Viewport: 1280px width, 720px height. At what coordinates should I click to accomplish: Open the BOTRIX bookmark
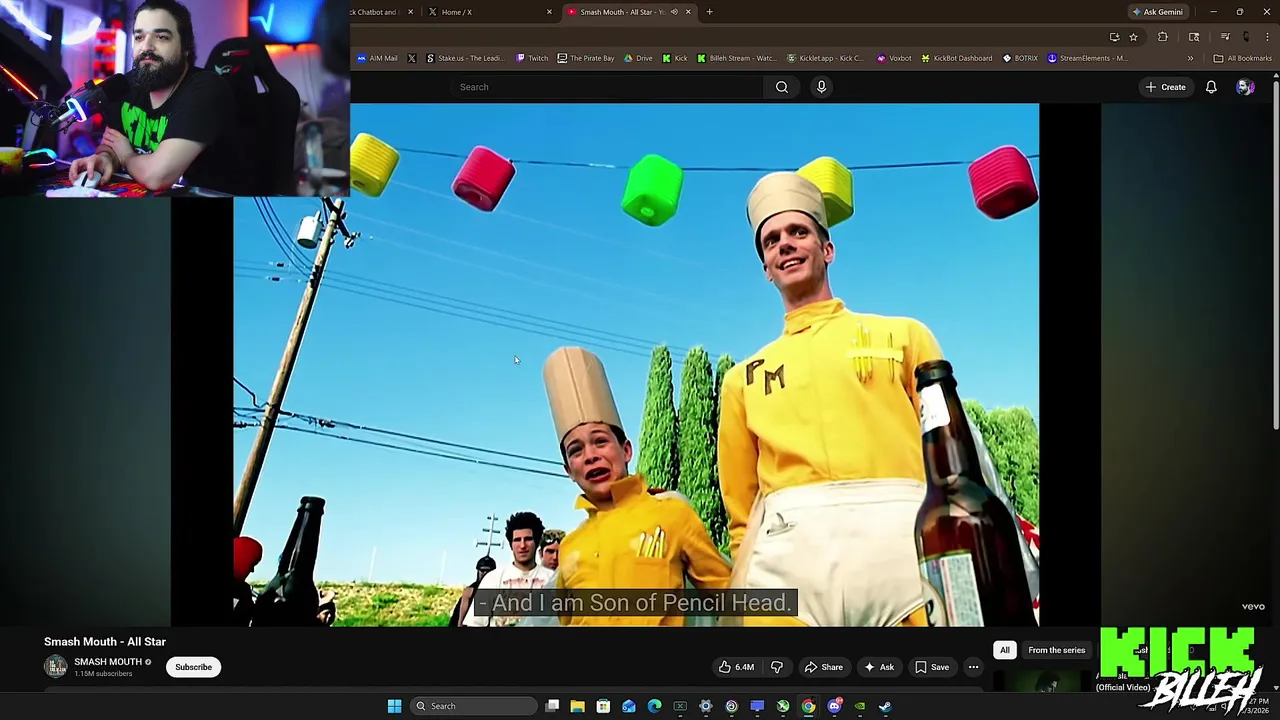pos(1020,58)
